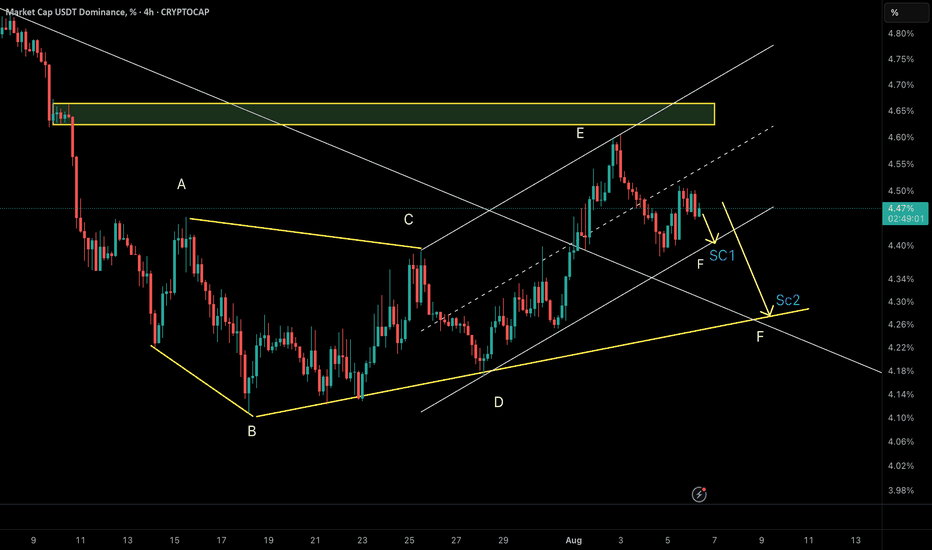932x550 pixels.
Task: Select the wave label A
Action: 181,184
